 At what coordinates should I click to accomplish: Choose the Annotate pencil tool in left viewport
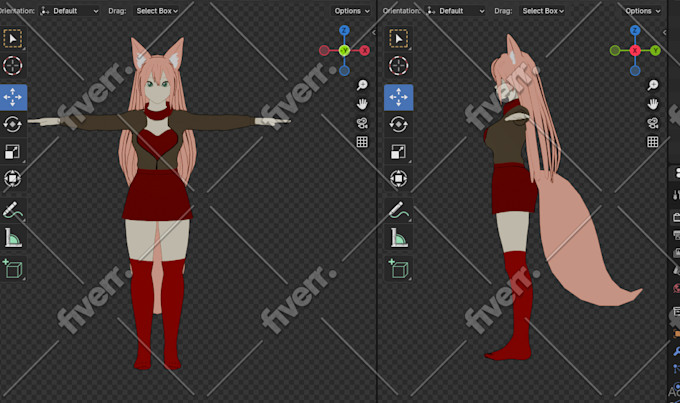click(x=13, y=210)
